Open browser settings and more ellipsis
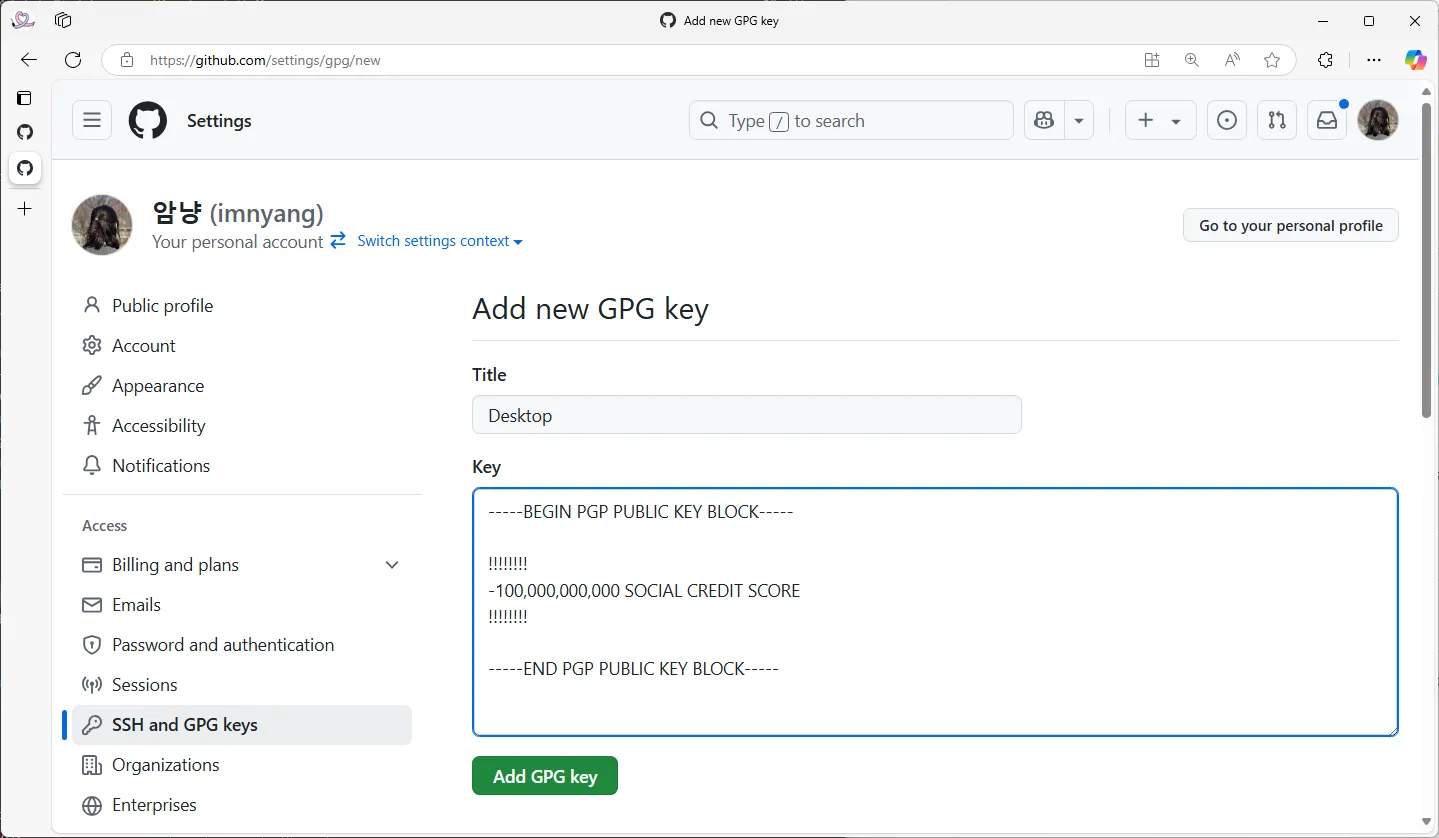This screenshot has height=838, width=1439. point(1374,60)
